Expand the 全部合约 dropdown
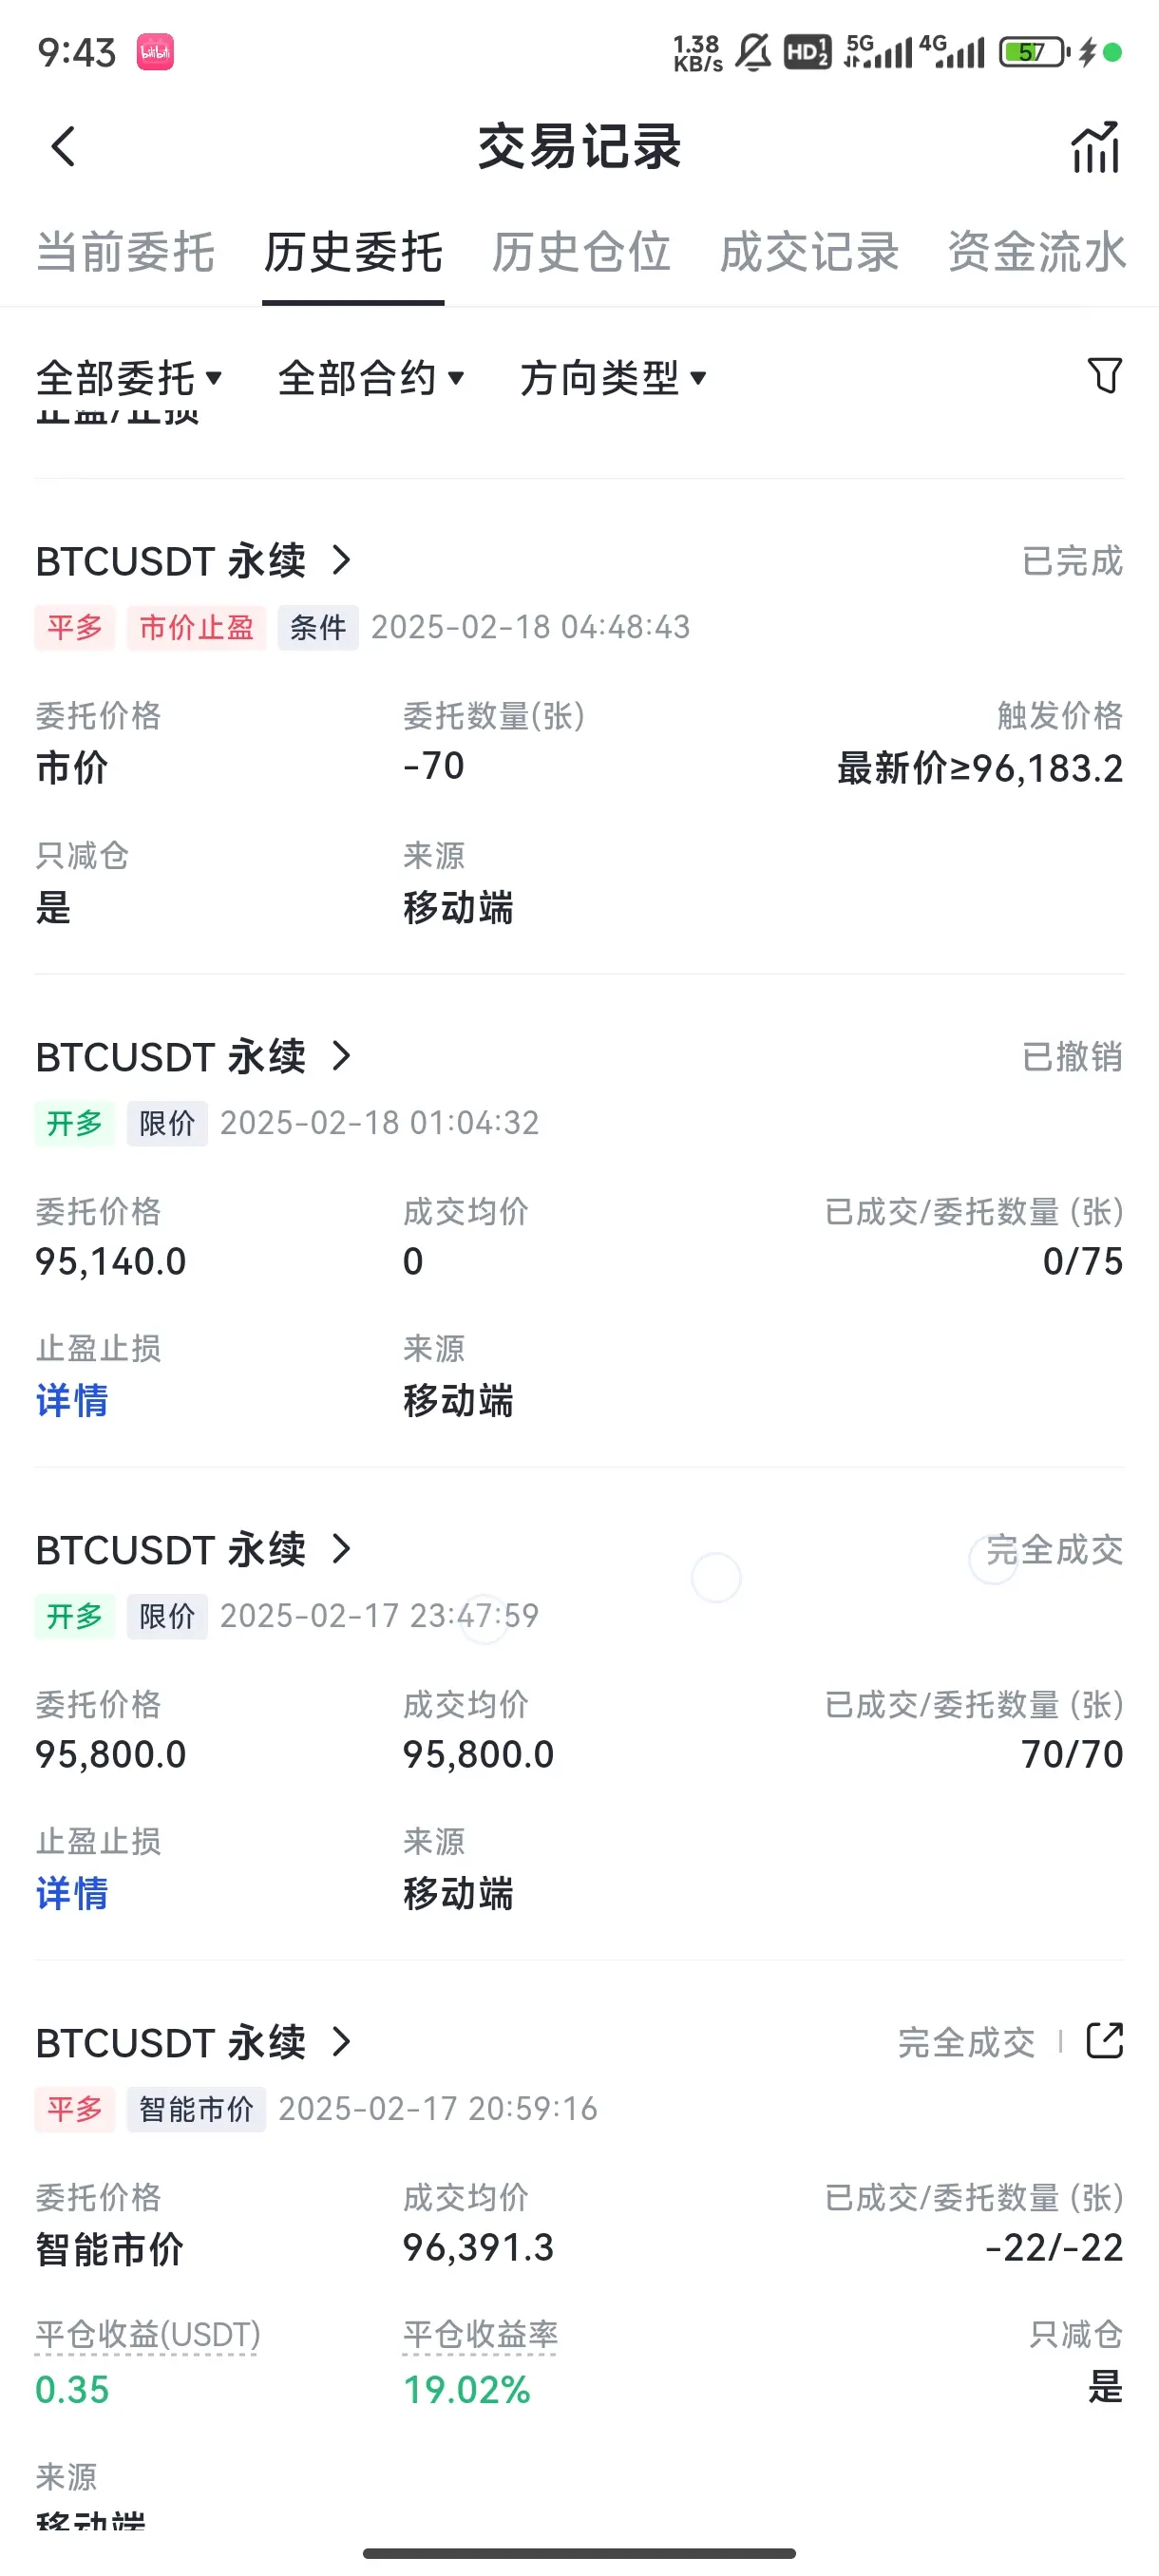The height and width of the screenshot is (2576, 1159). [x=371, y=378]
